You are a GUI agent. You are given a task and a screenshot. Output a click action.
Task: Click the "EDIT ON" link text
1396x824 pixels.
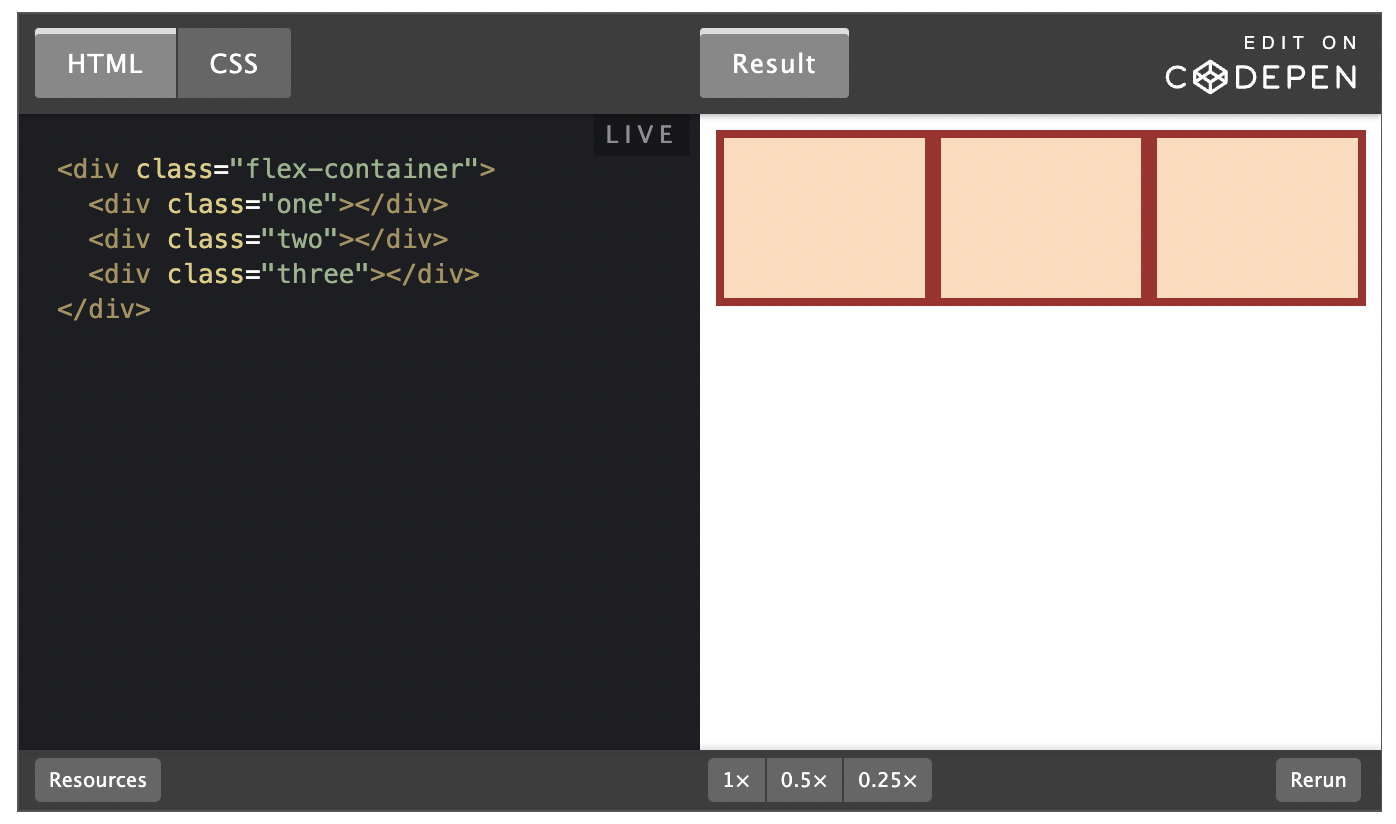click(1300, 43)
